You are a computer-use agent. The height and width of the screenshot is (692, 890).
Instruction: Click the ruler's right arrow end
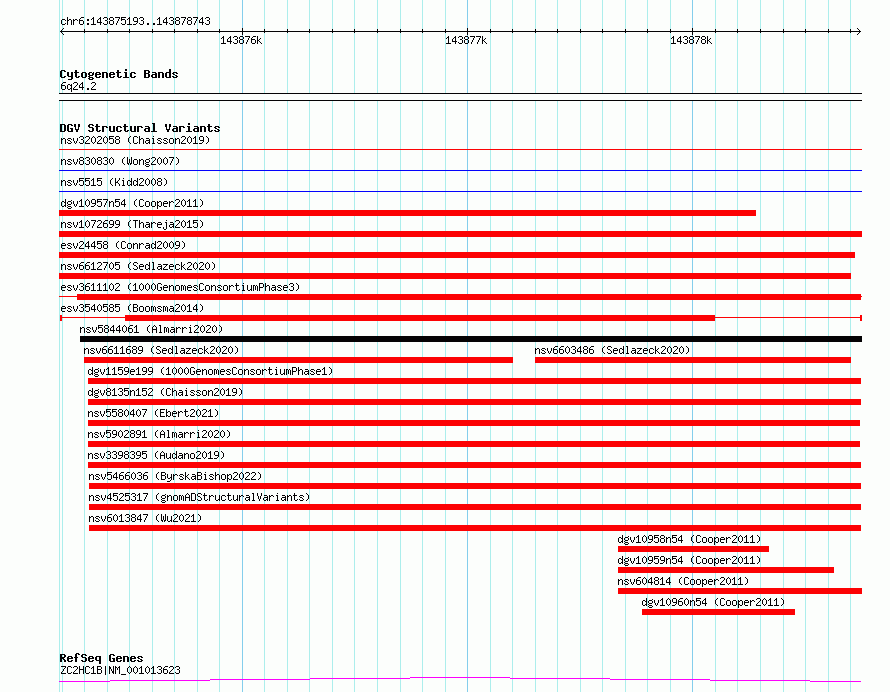pos(859,32)
